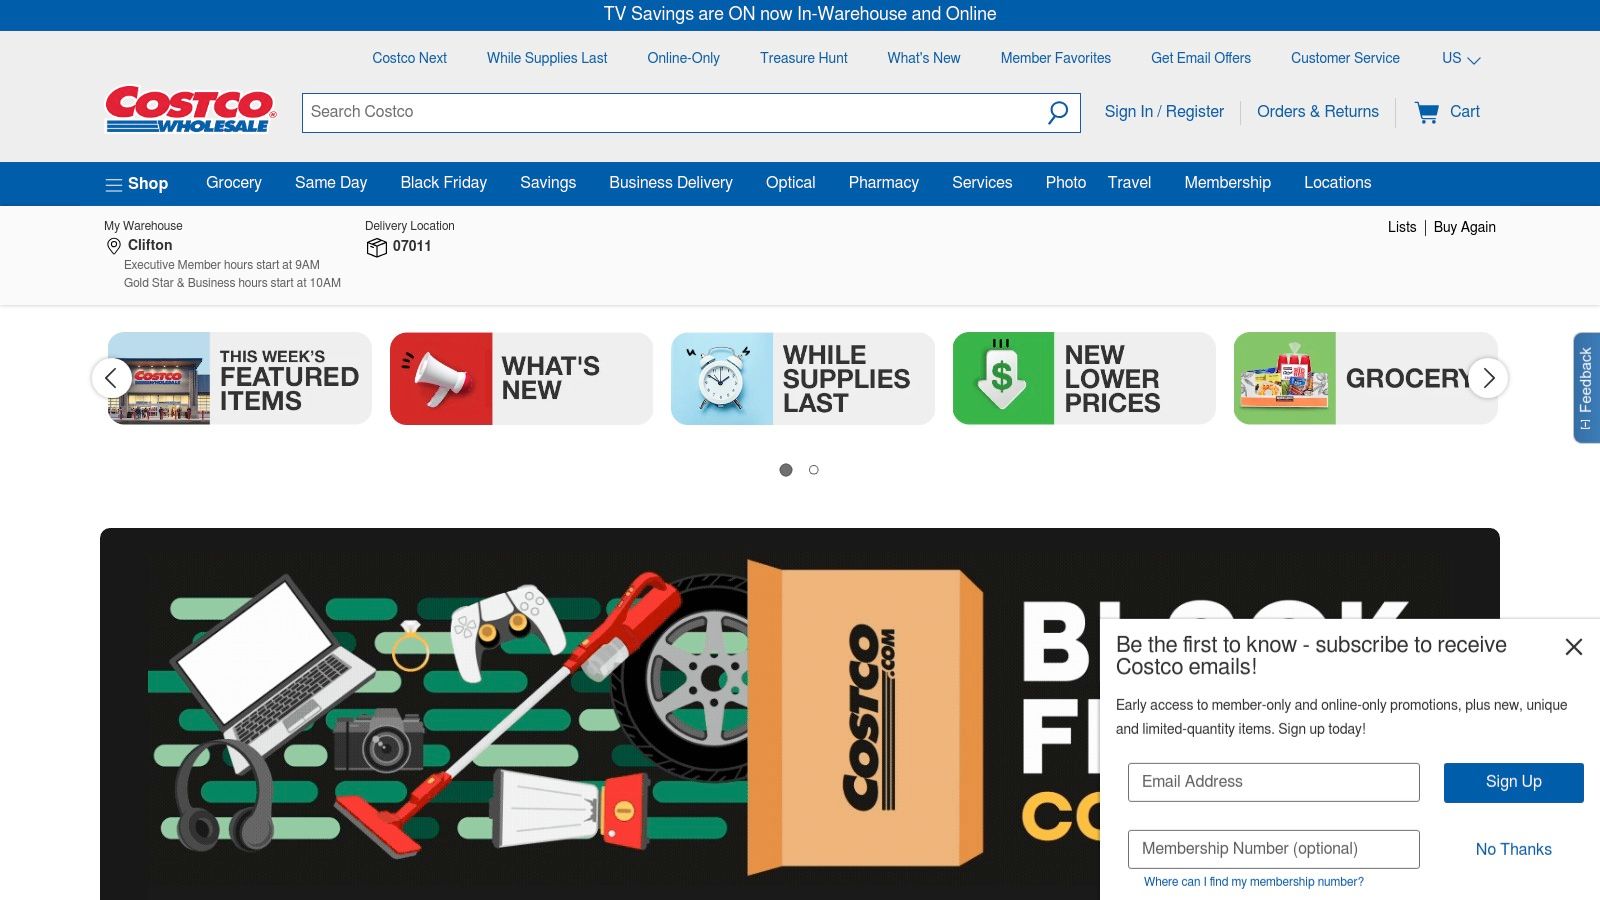Click the Clifton warehouse name
Screen dimensions: 1600x900
click(x=150, y=245)
